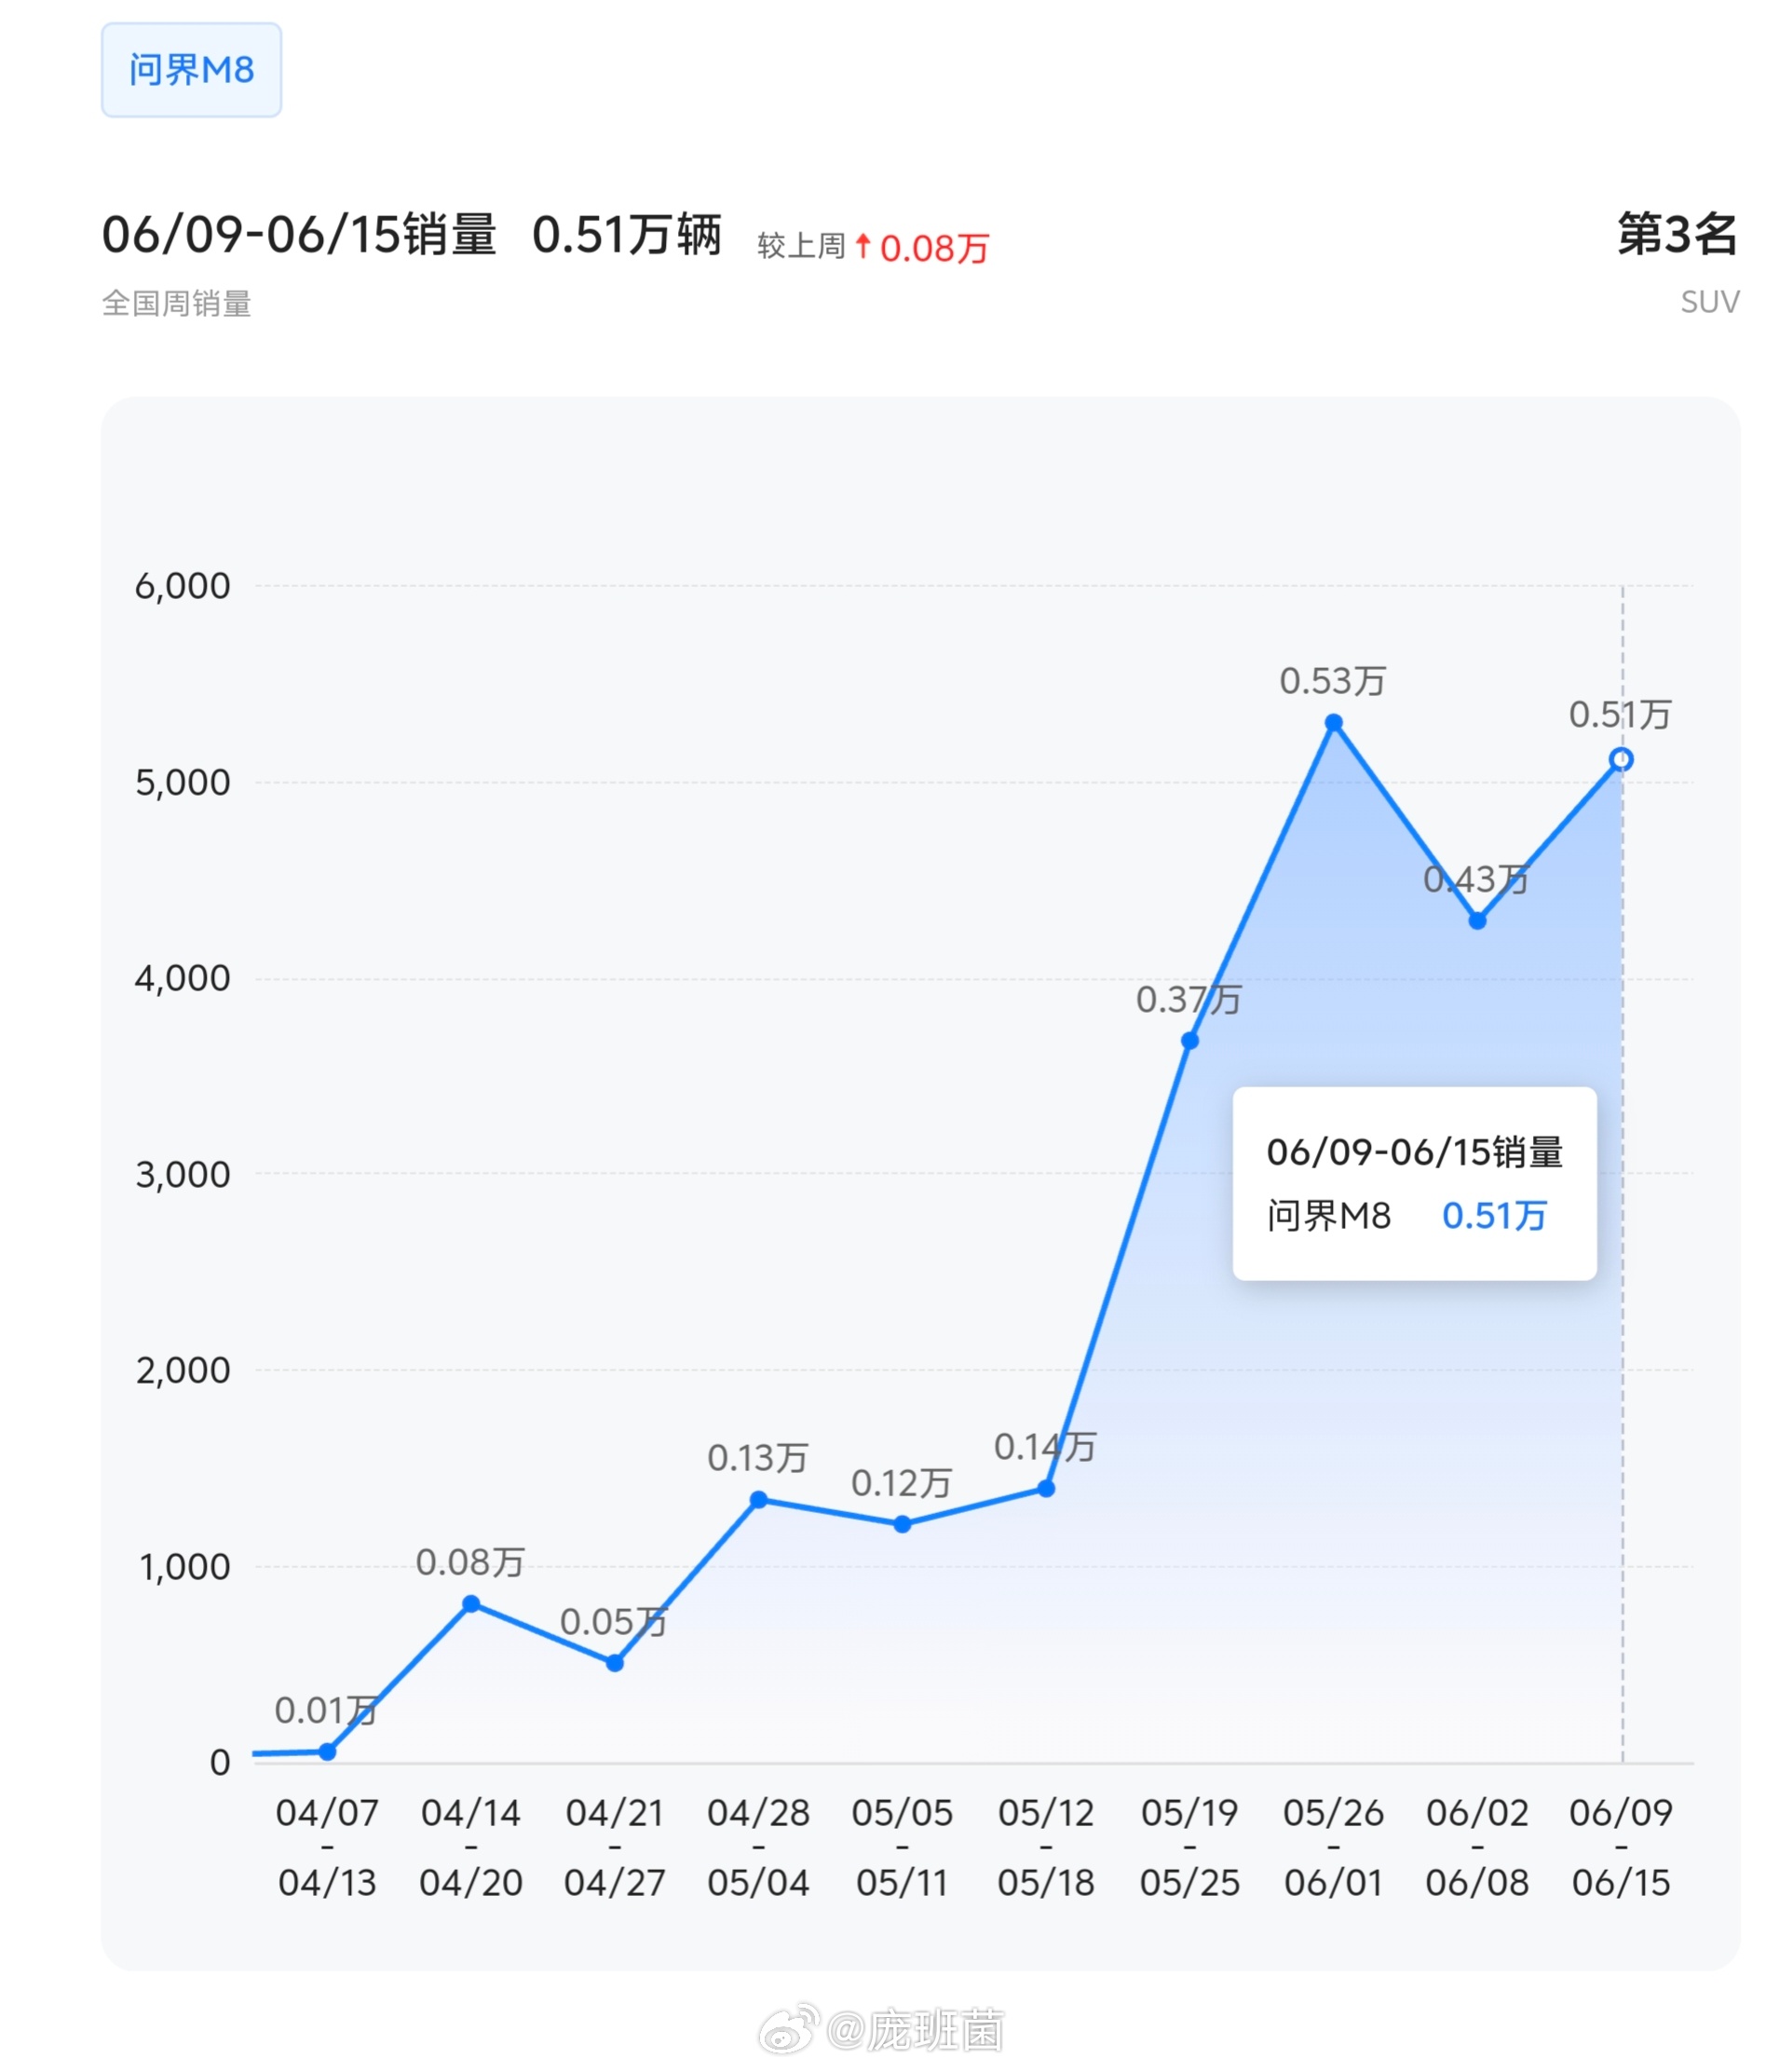
Task: Click the 0.53万 peak data point
Action: [1334, 722]
